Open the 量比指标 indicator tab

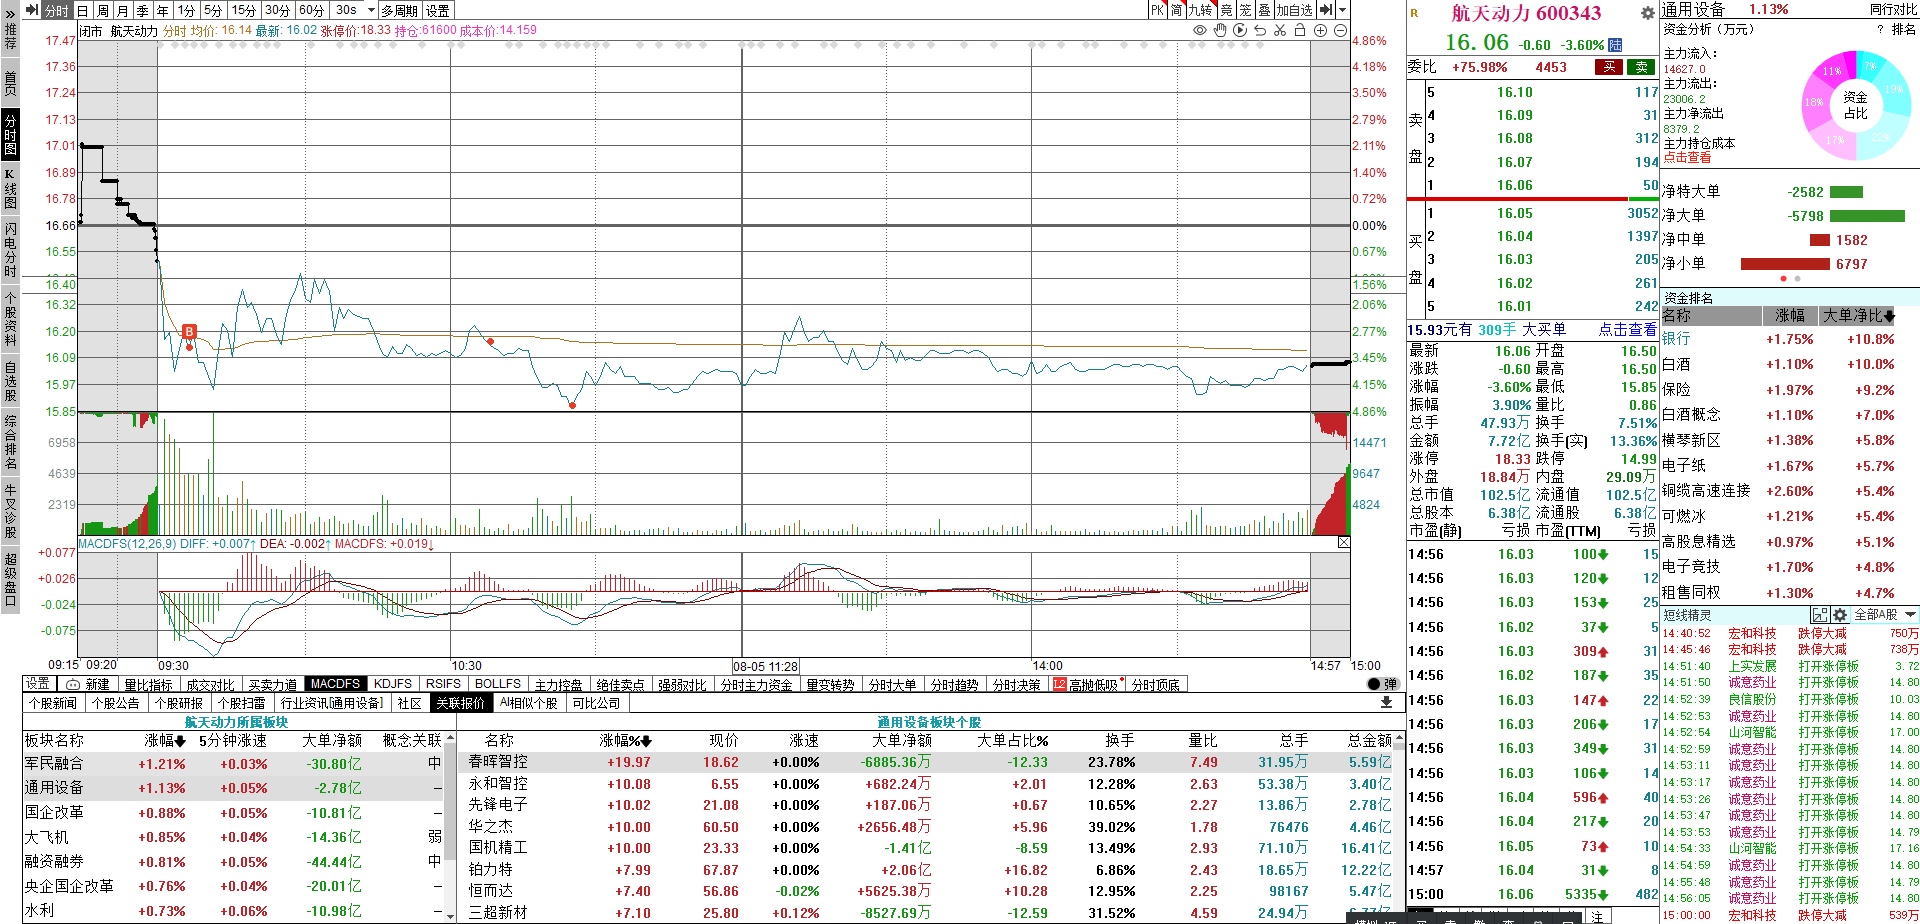pyautogui.click(x=148, y=684)
